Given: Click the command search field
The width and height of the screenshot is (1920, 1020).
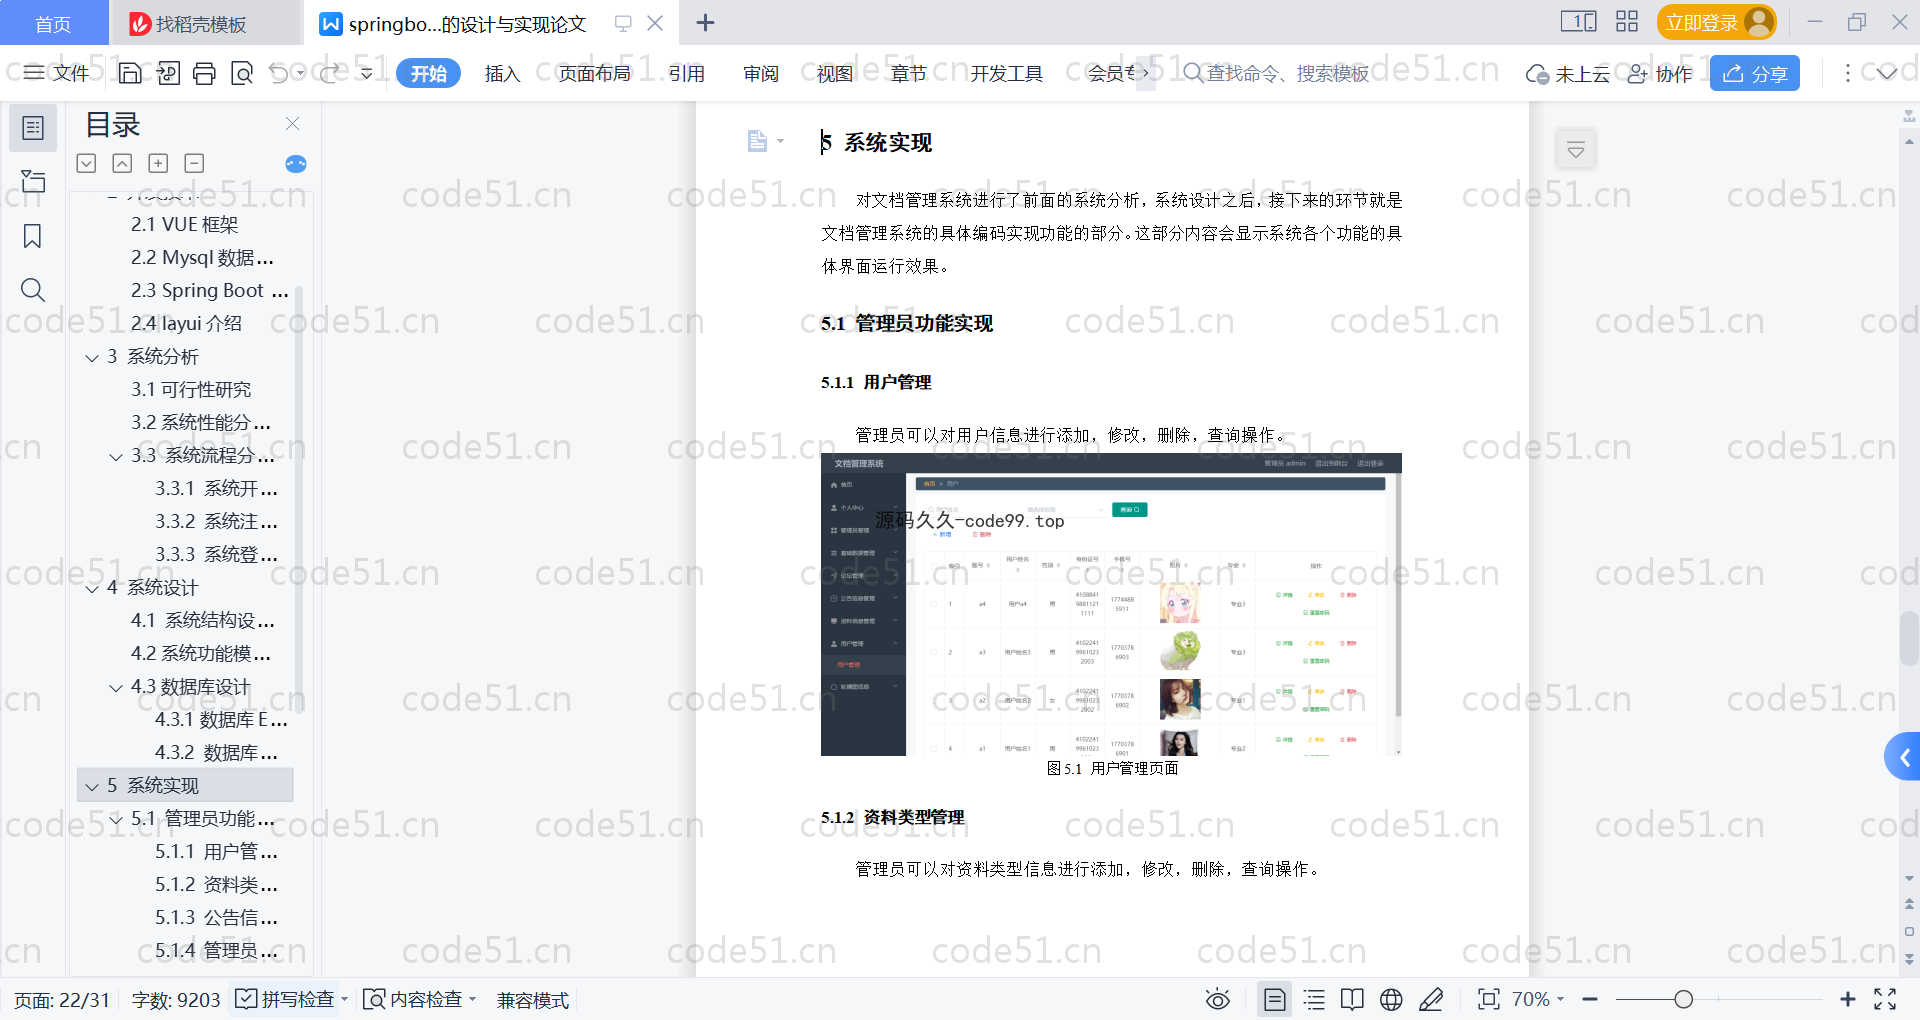Looking at the screenshot, I should 1276,73.
